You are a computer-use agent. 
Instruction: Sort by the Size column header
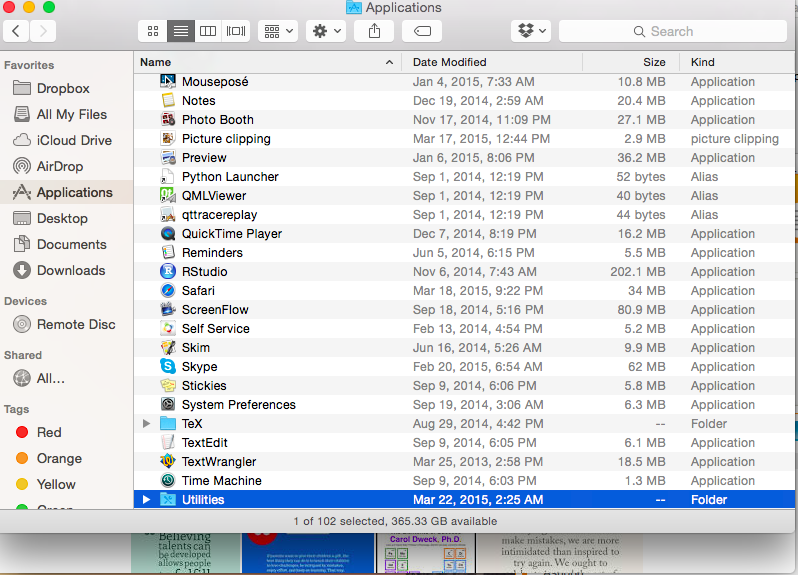(631, 62)
